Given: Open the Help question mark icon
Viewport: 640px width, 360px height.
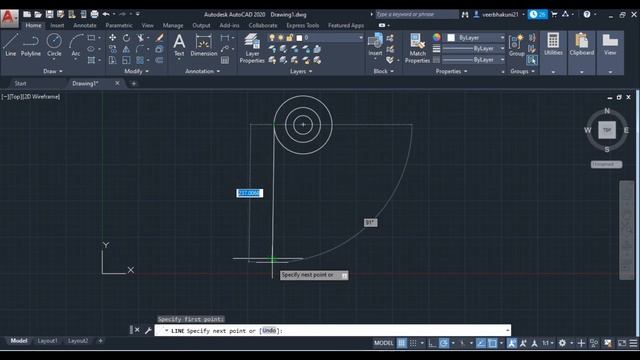Looking at the screenshot, I should tap(587, 14).
